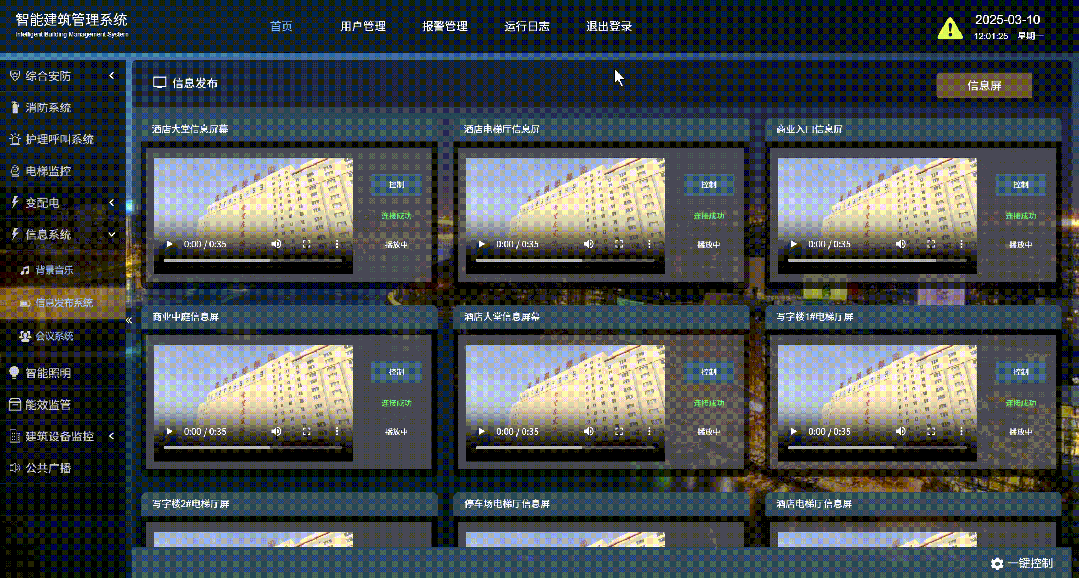Click the 写字楼1#电梯厅屏 video thumbnail
1079x578 pixels.
(x=877, y=403)
